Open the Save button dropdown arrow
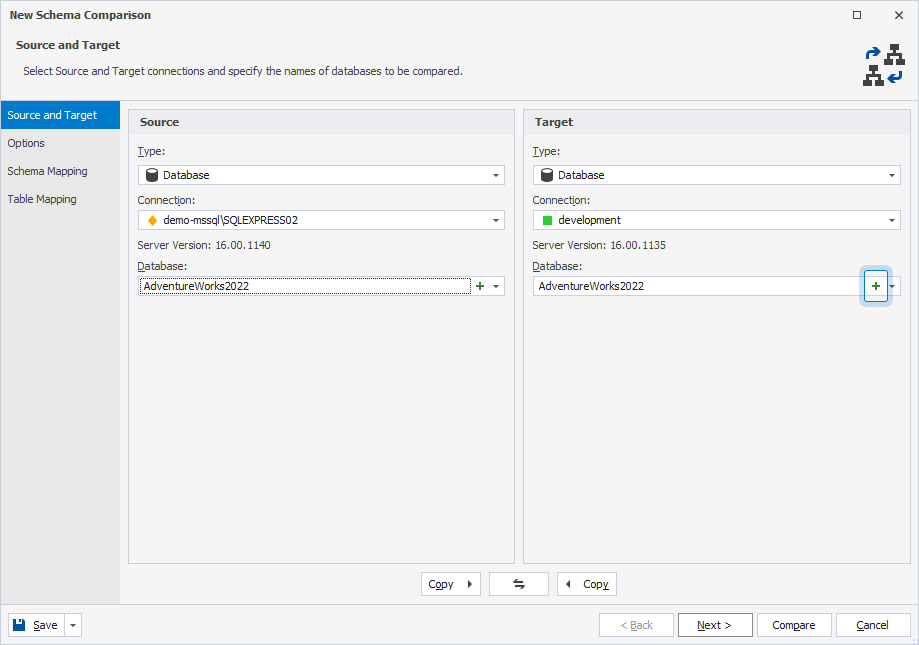This screenshot has height=645, width=919. [x=71, y=624]
